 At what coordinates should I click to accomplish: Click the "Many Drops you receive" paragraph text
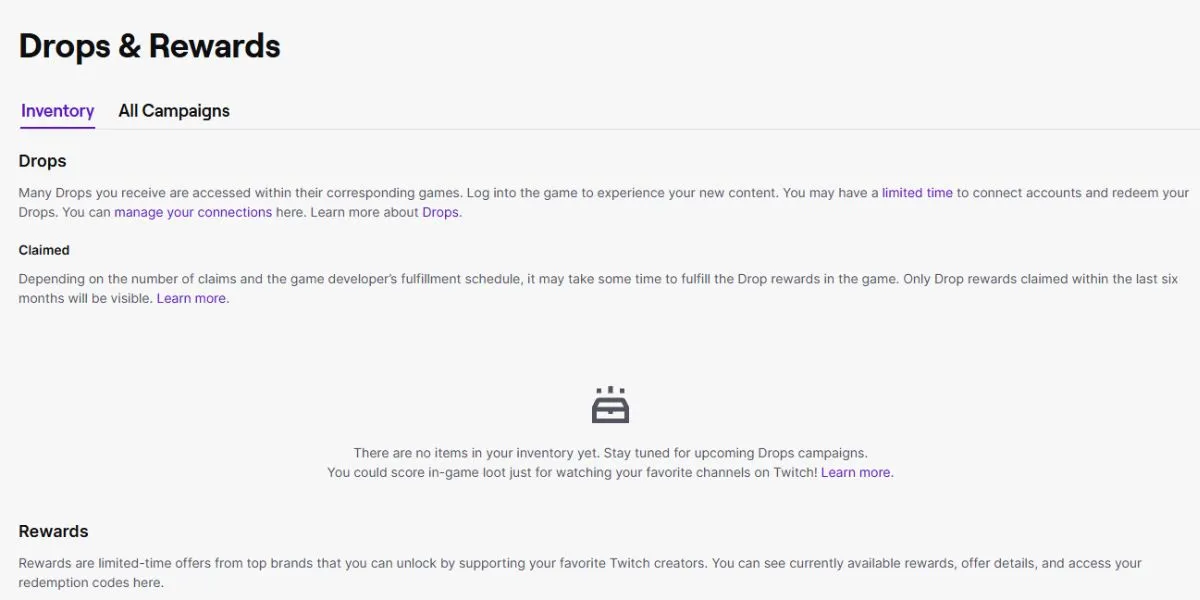tap(604, 203)
